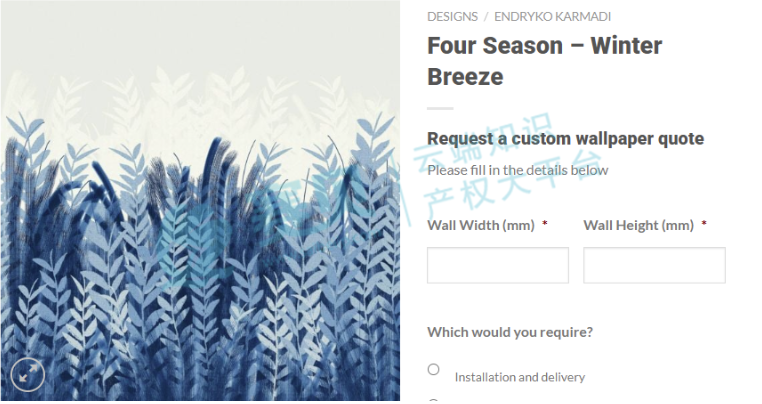Select the Installation and delivery radio button

[x=434, y=369]
